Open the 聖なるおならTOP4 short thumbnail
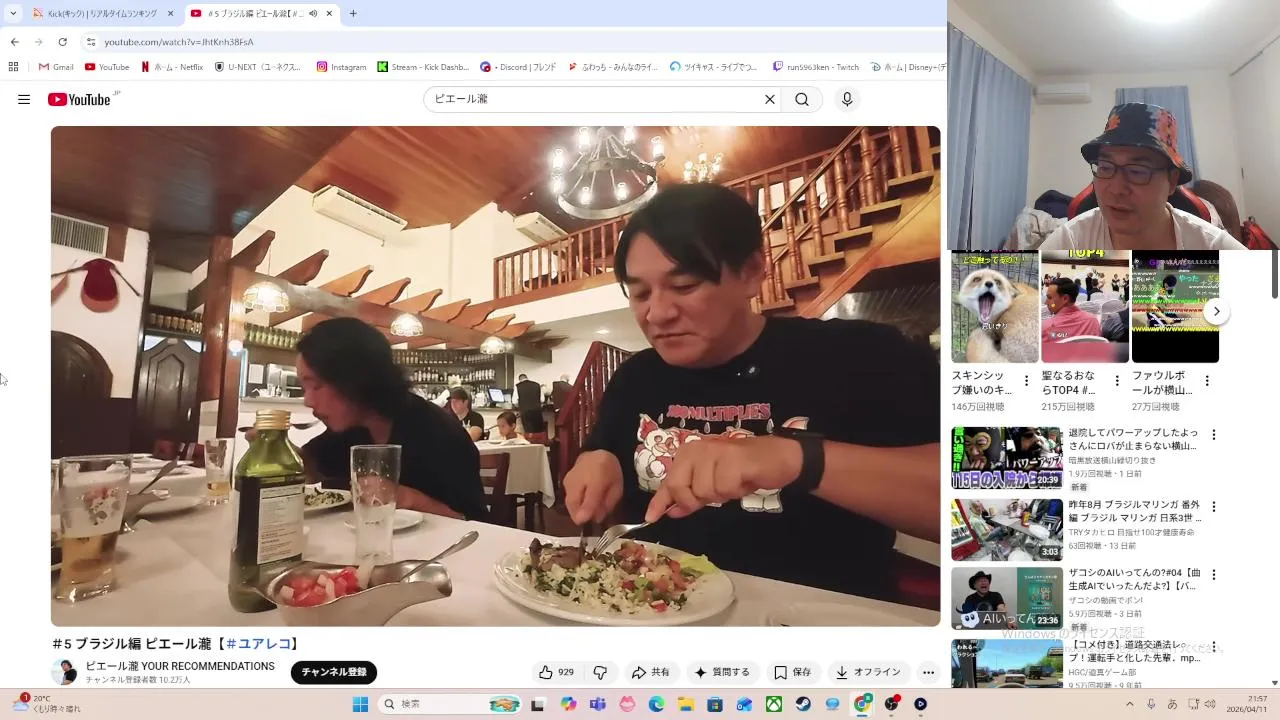Screen dimensions: 1280x720 (1085, 307)
